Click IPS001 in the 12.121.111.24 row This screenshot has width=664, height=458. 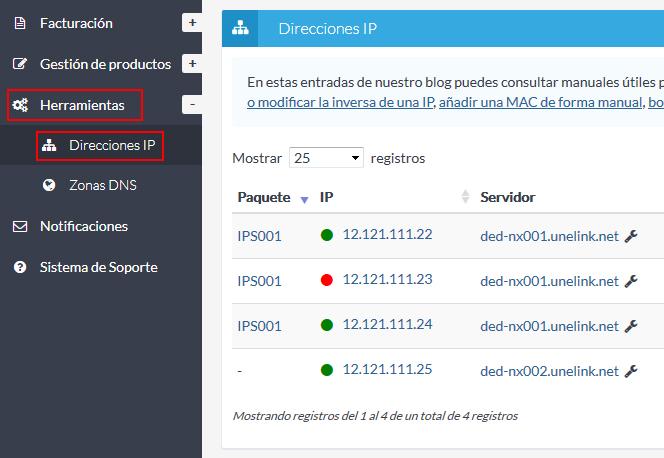click(x=259, y=326)
